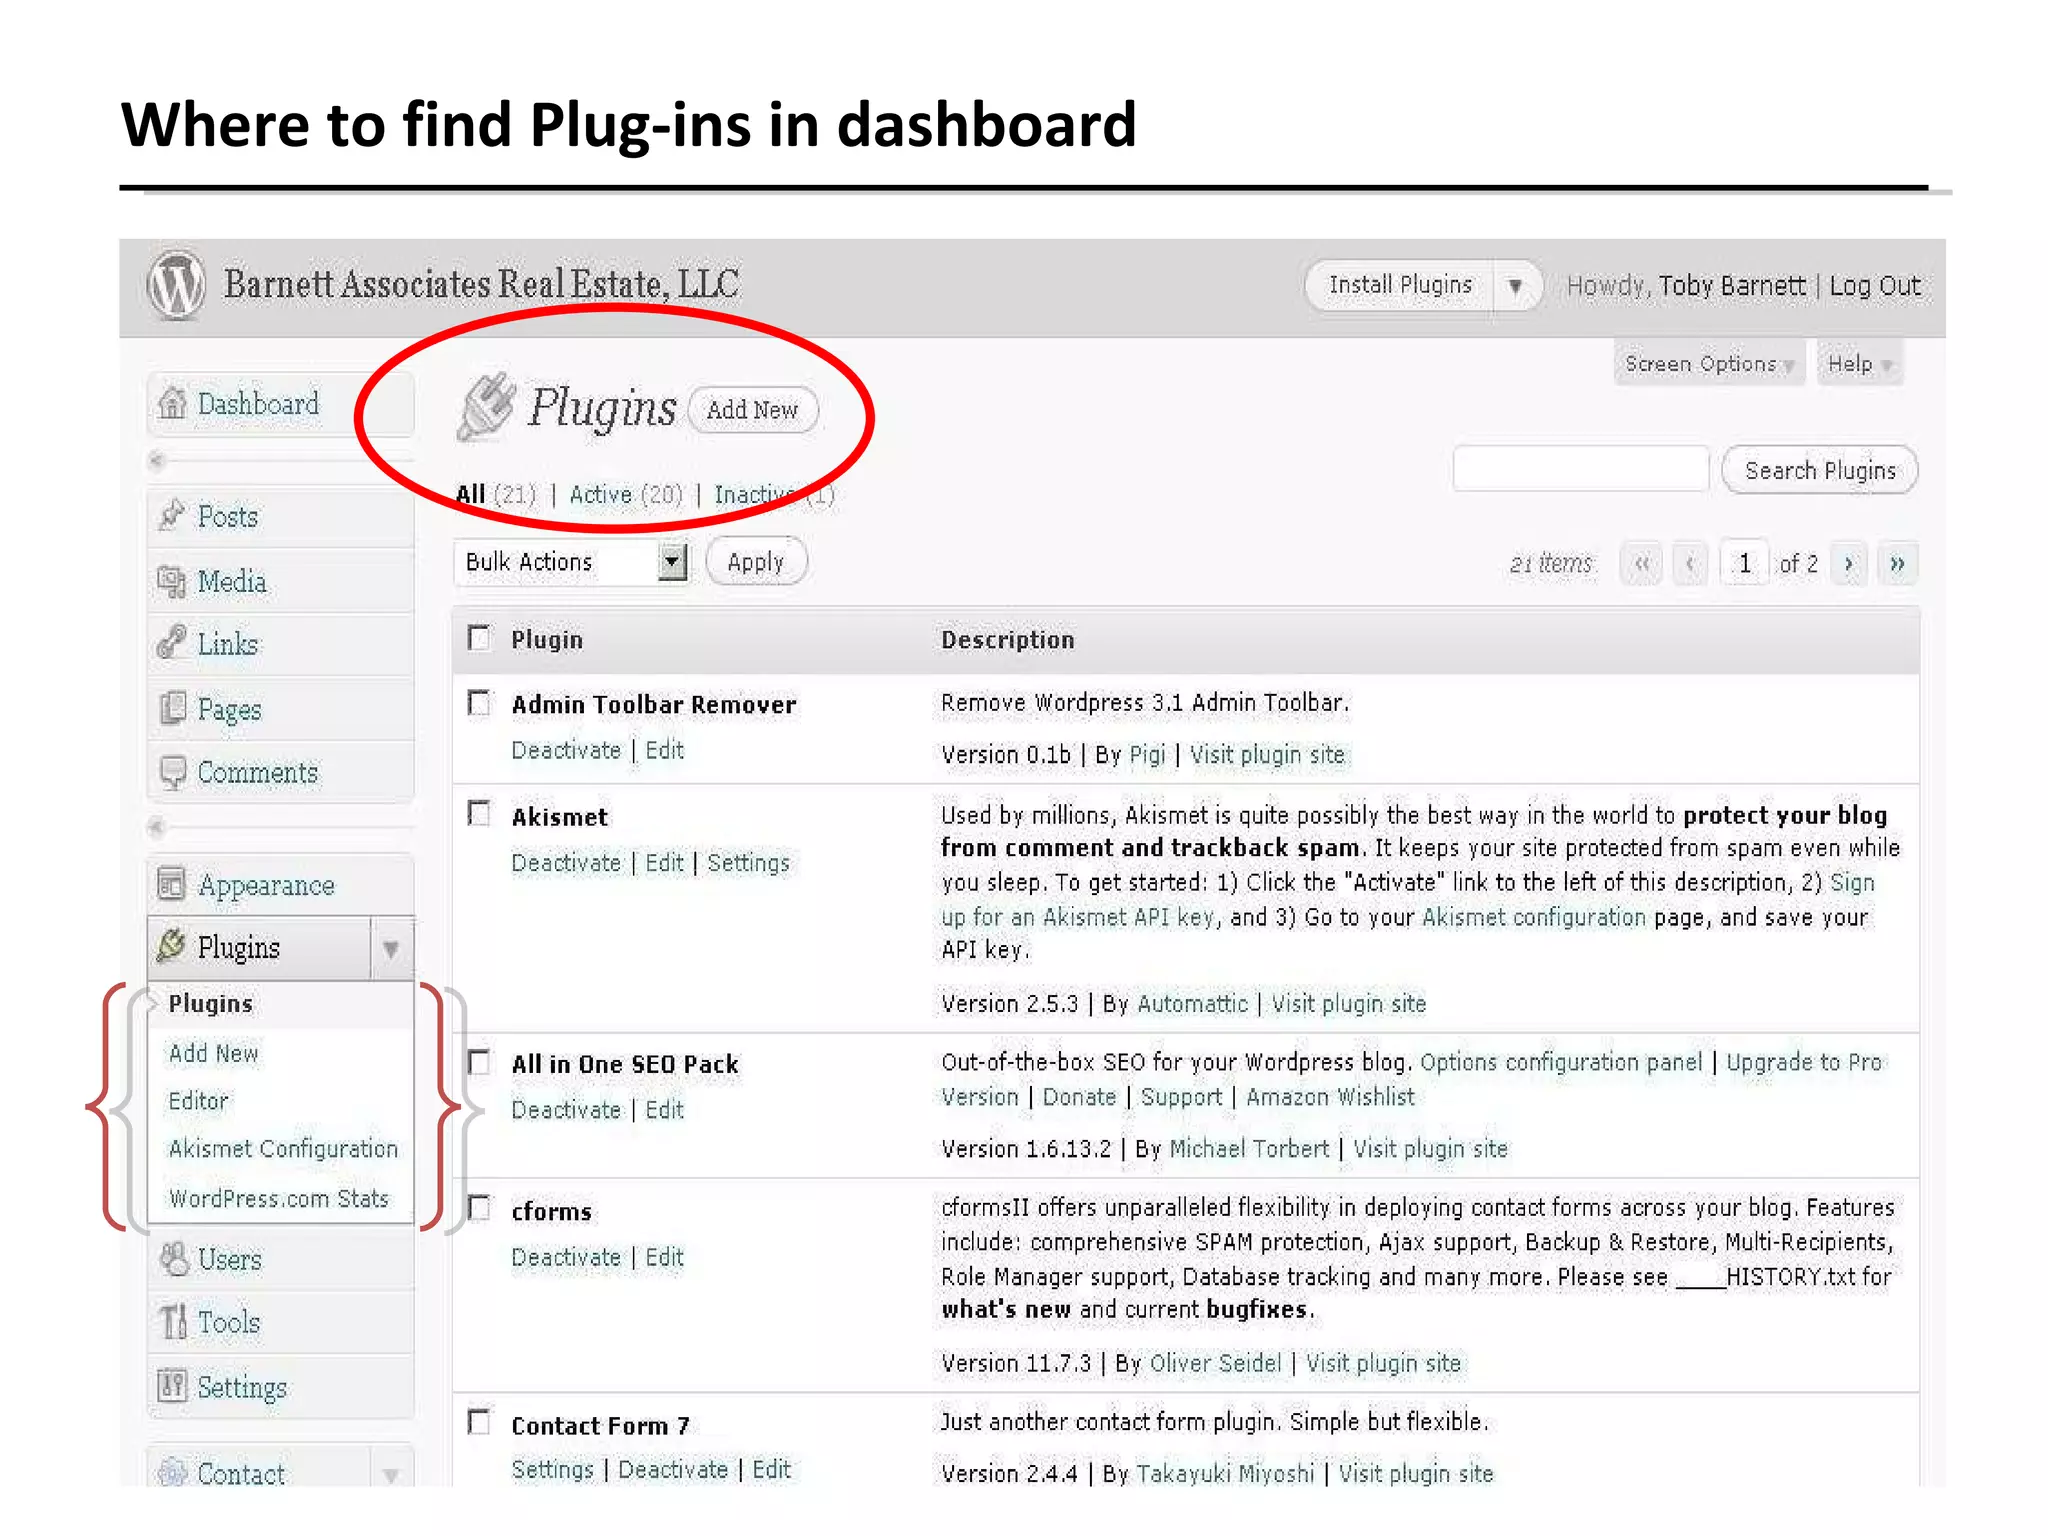Screen dimensions: 2048x1536
Task: Expand the Help panel
Action: click(x=1860, y=364)
